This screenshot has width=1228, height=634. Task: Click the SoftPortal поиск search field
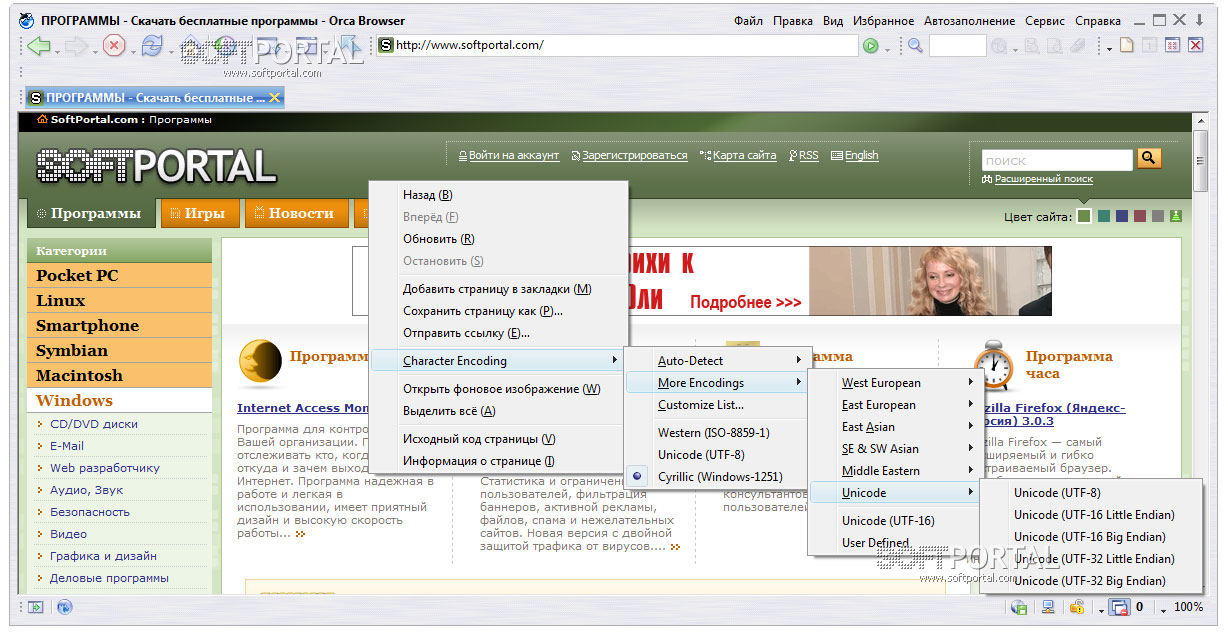pos(1057,159)
